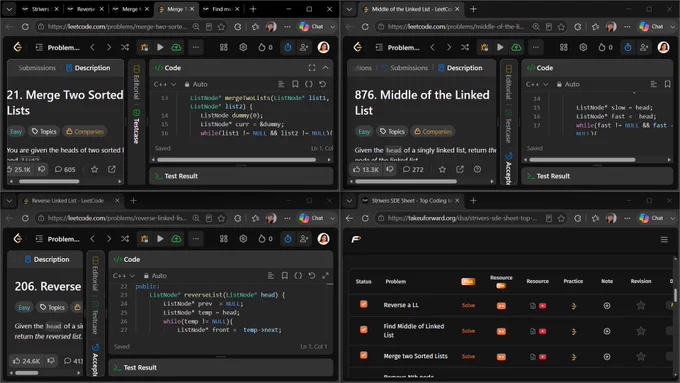Switch to Reverse browser tab in top-left window
The width and height of the screenshot is (680, 383).
tap(85, 9)
